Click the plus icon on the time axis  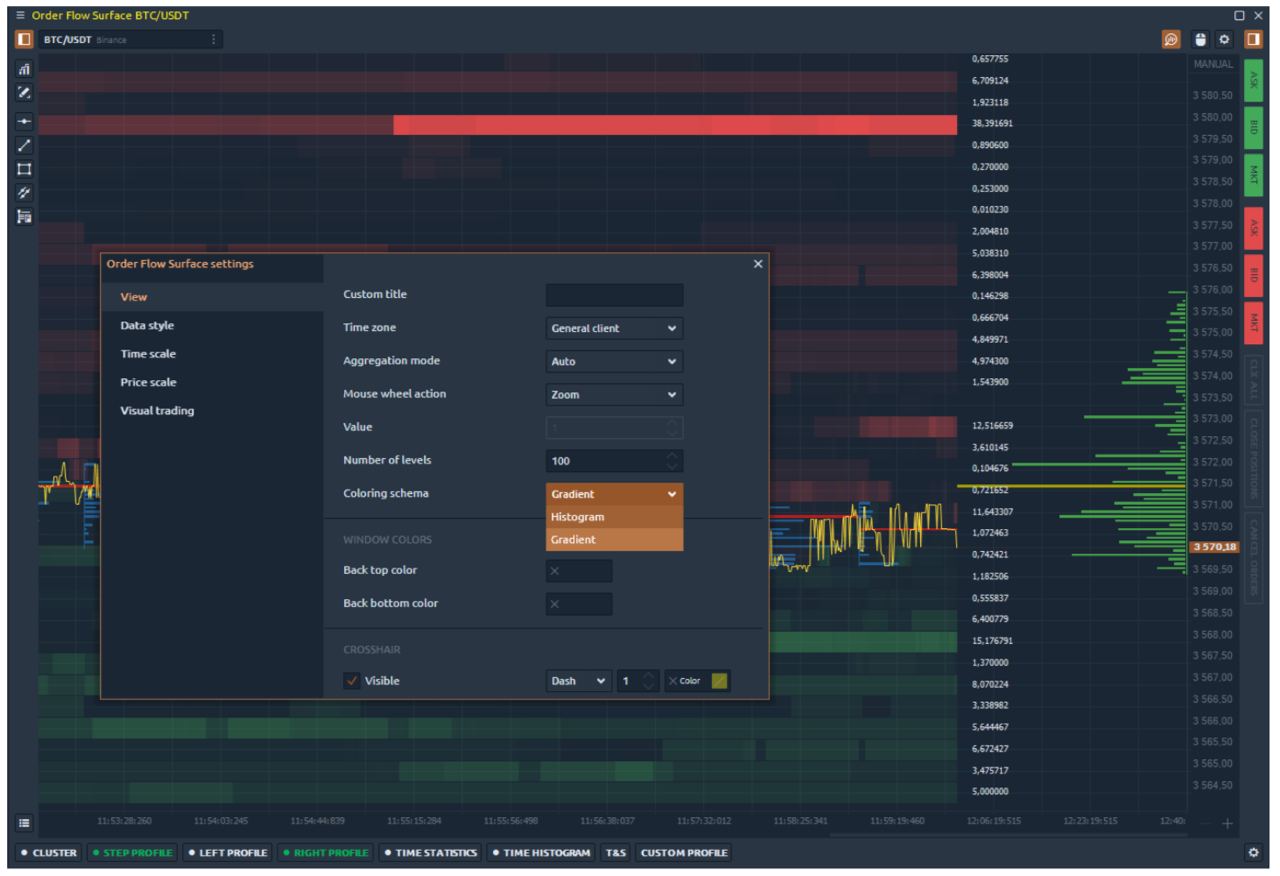pos(1227,823)
